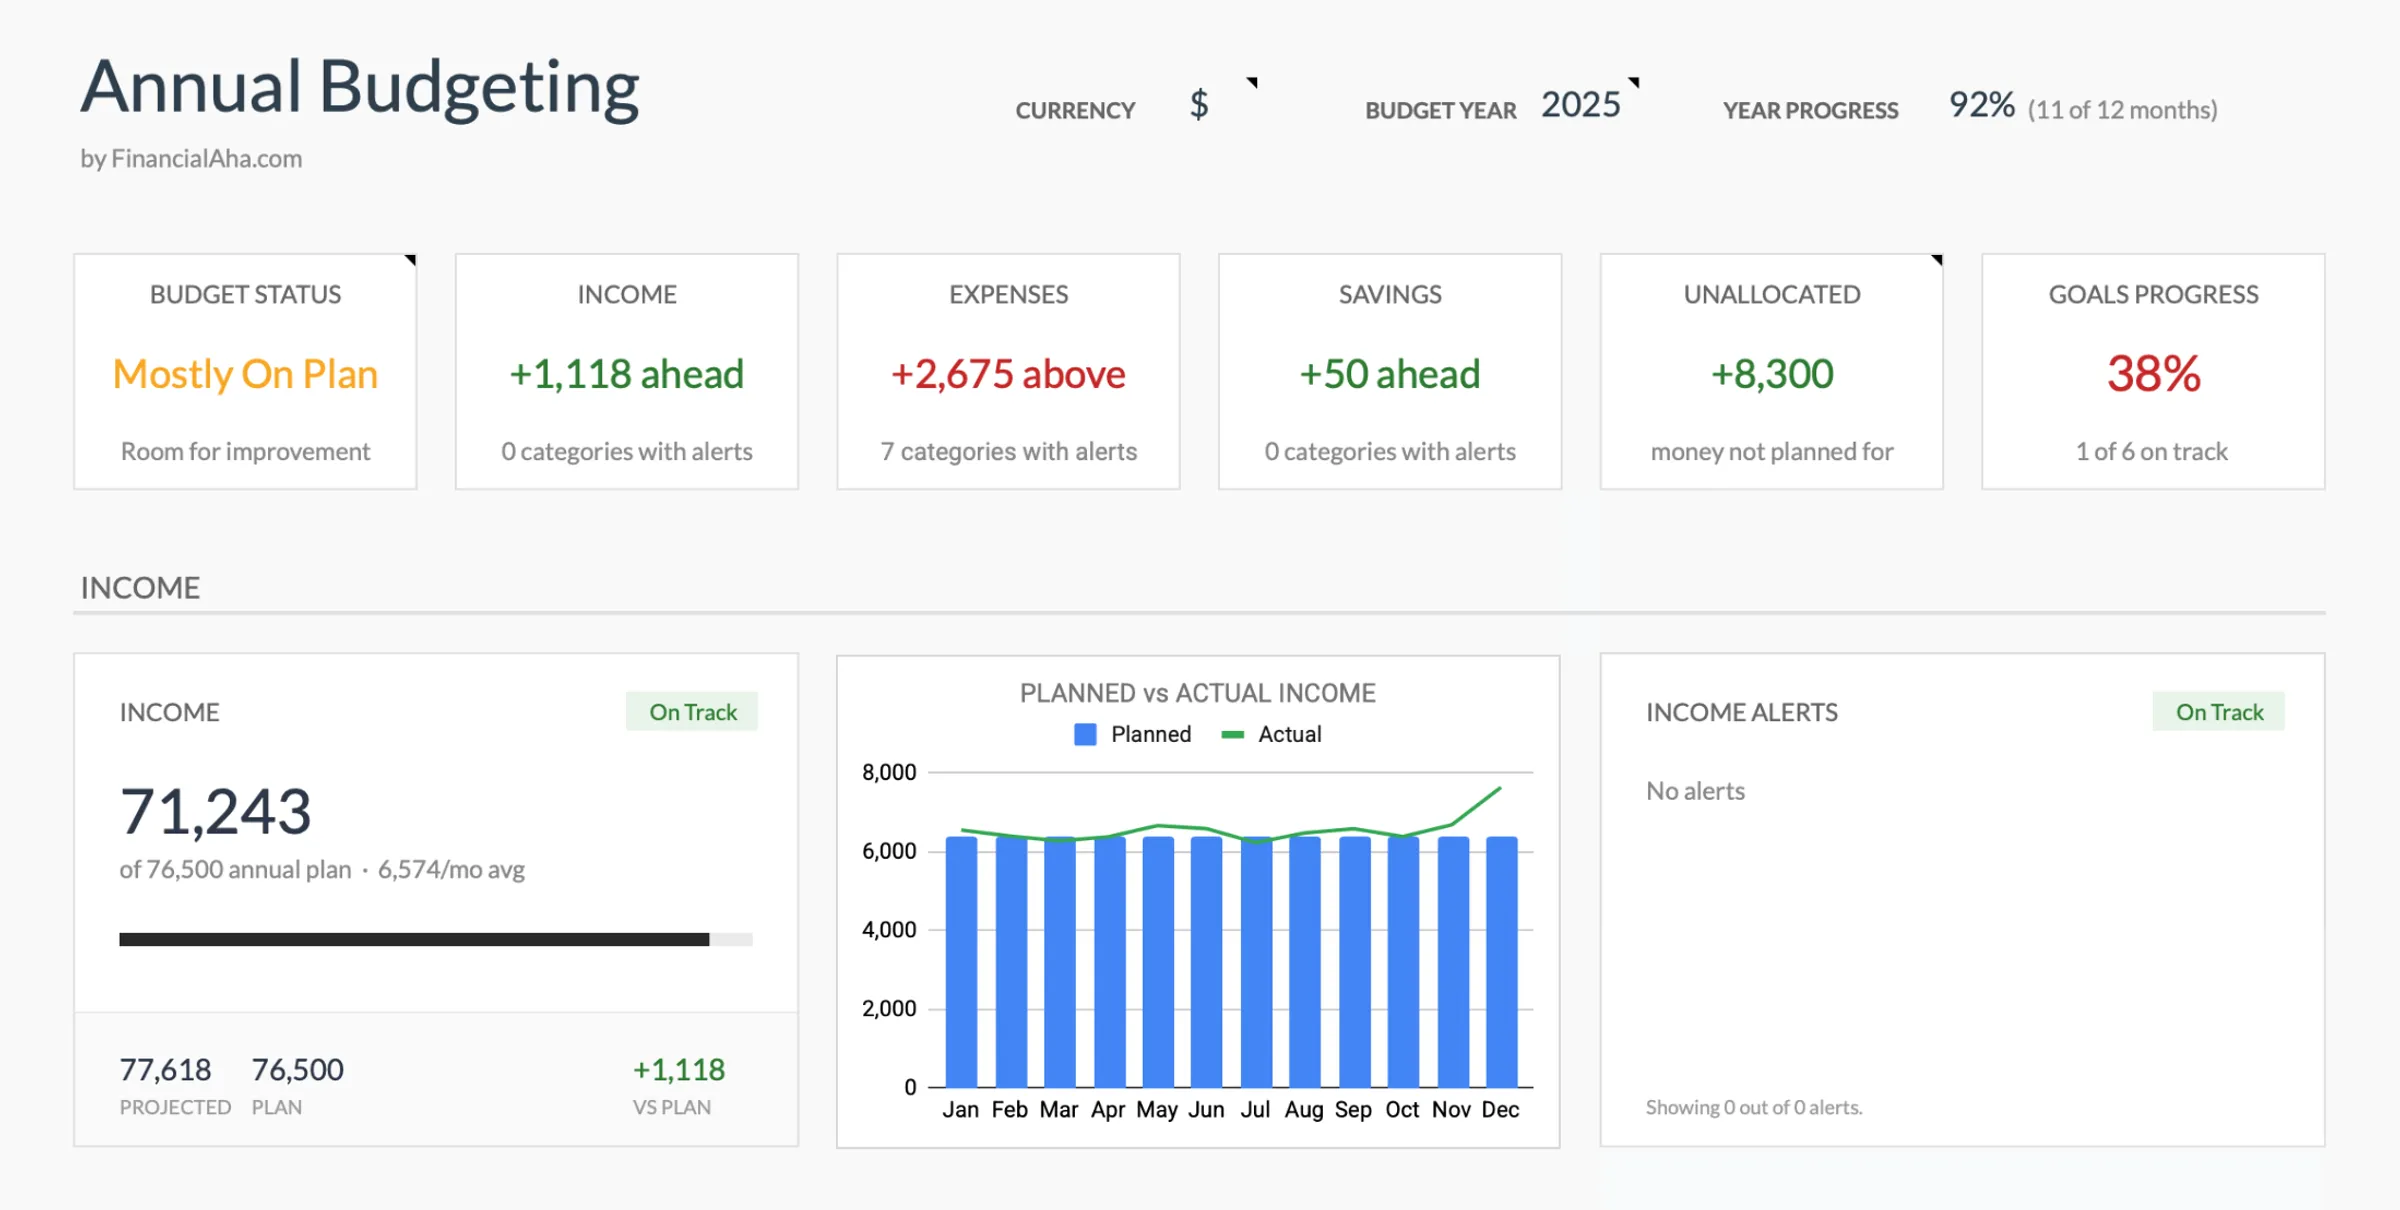Viewport: 2400px width, 1210px height.
Task: Select the Dec bar in the income chart
Action: point(1500,960)
